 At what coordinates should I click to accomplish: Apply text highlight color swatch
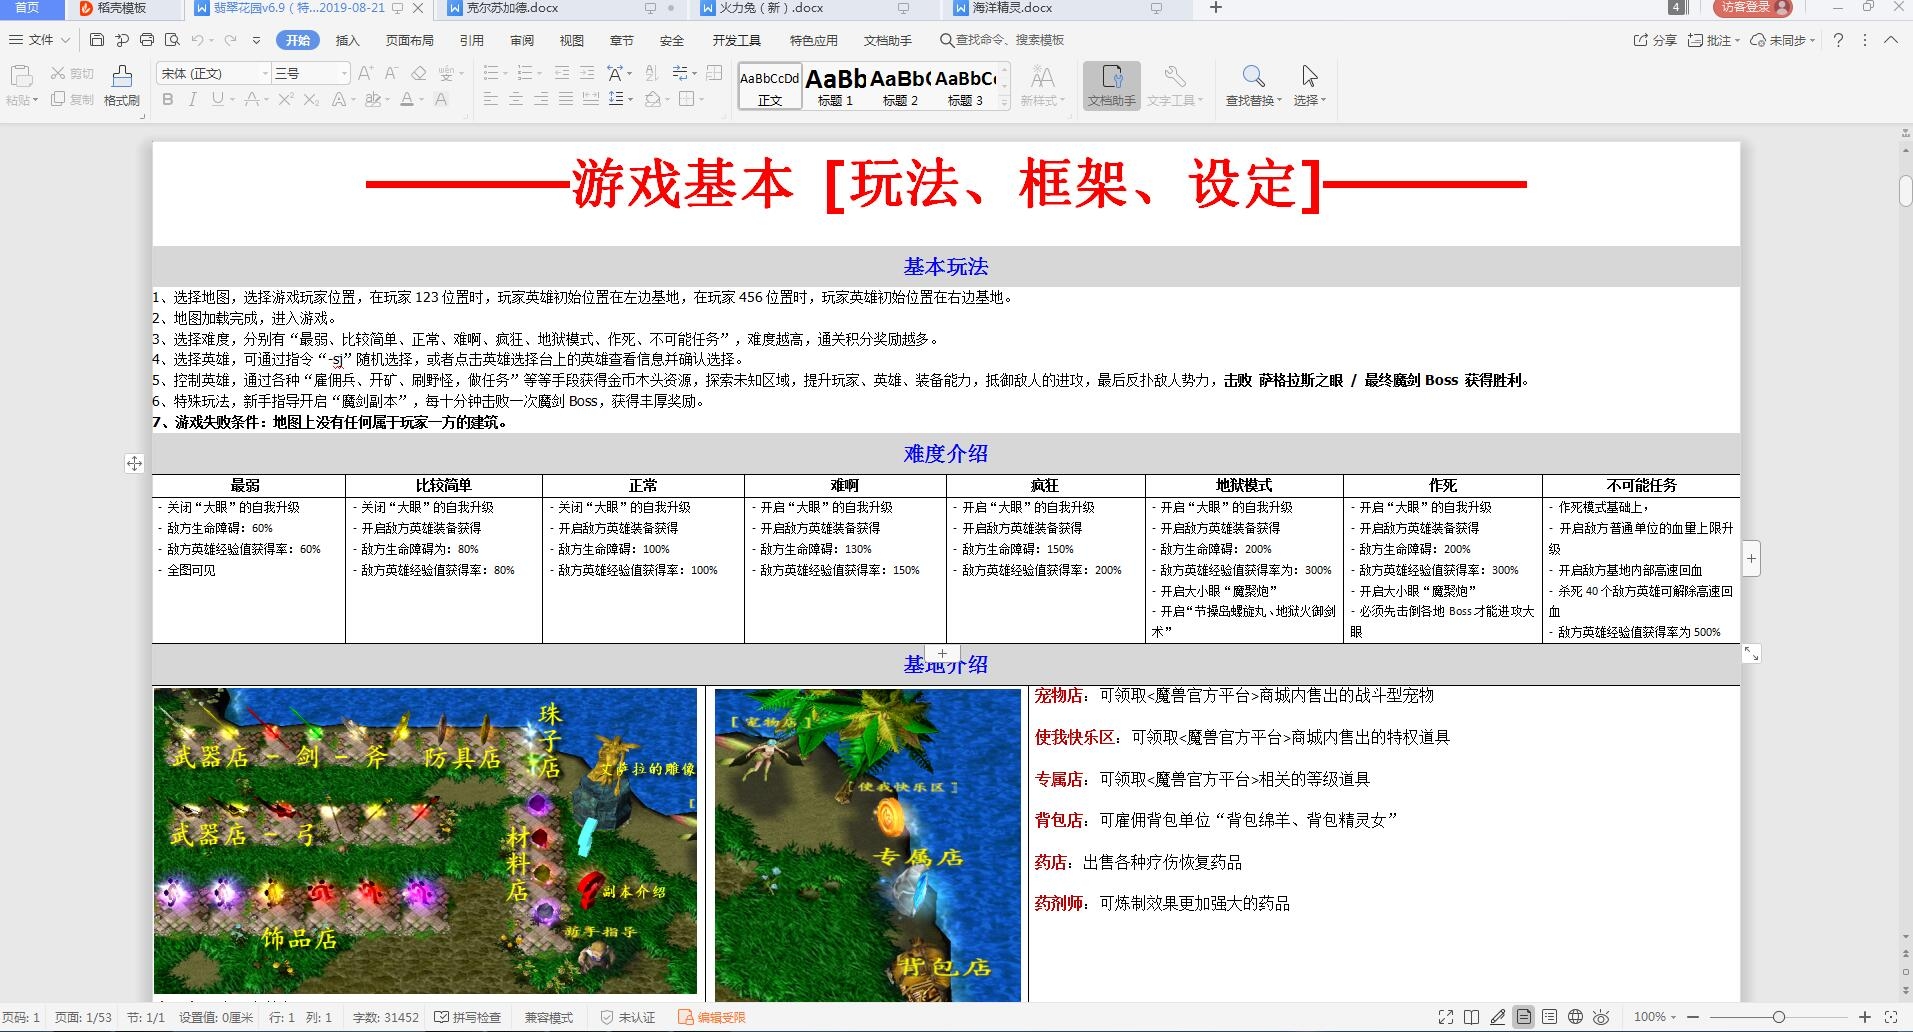tap(372, 99)
